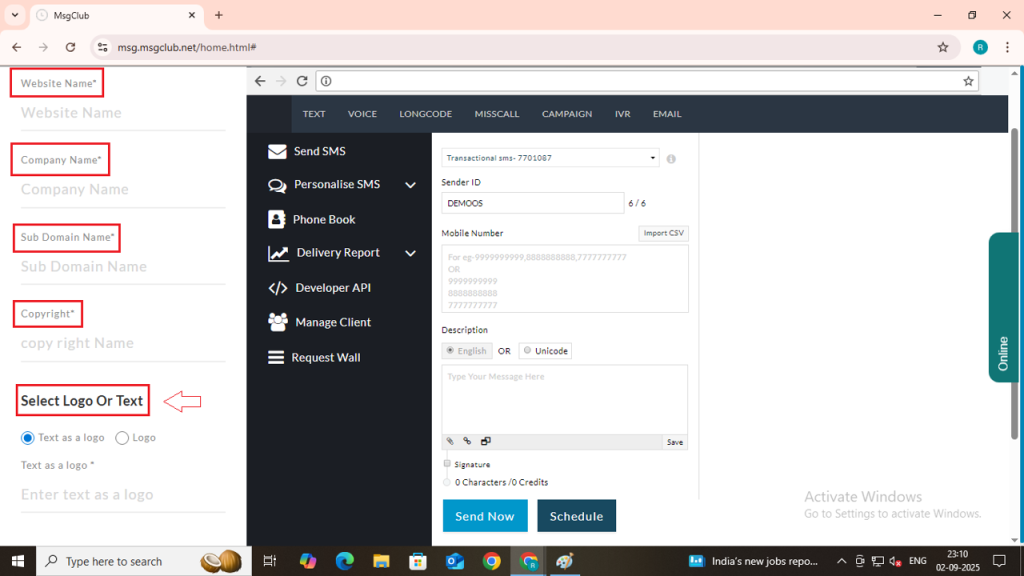Switch to the VOICE tab
The image size is (1024, 576).
coord(362,114)
